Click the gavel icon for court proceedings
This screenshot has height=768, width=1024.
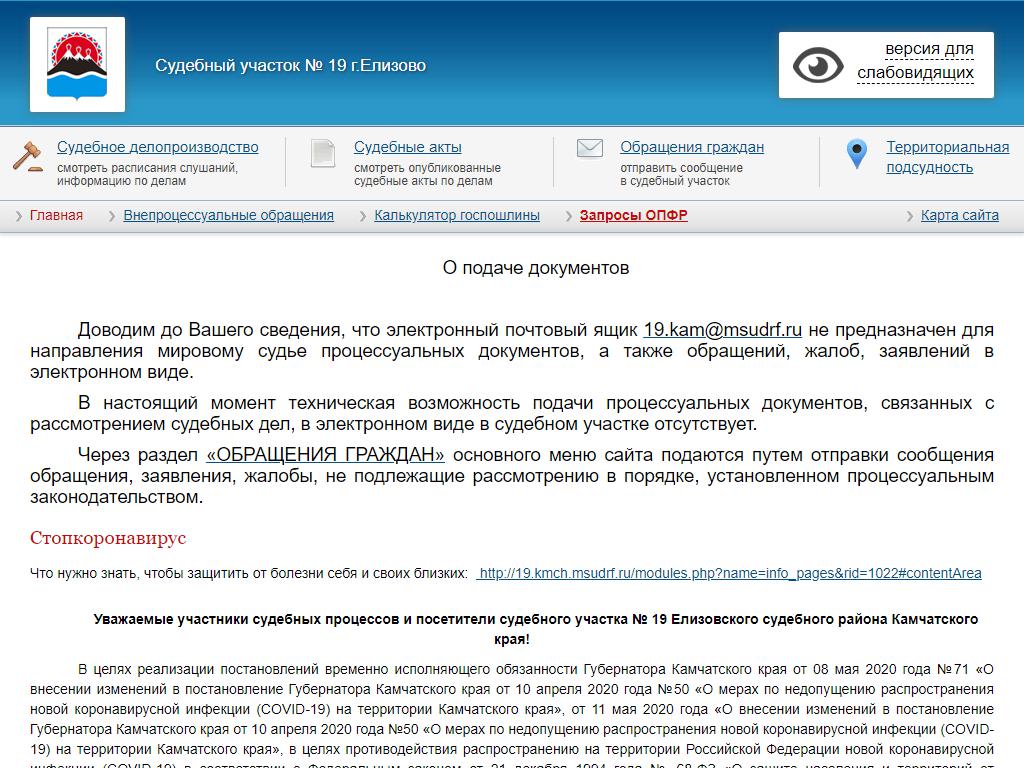(27, 156)
